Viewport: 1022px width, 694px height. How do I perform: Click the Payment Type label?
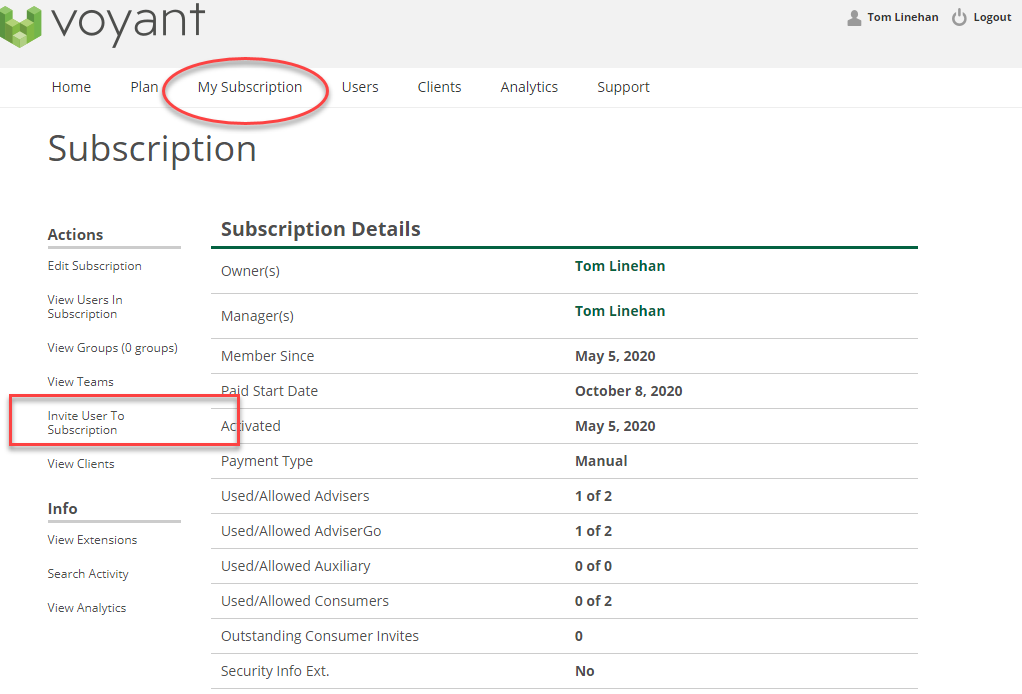pos(267,461)
